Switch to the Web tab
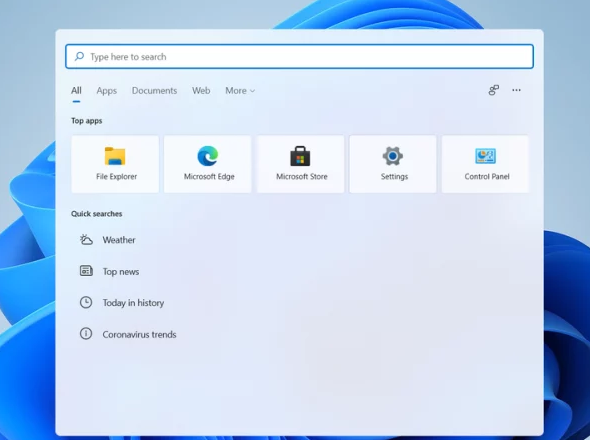Viewport: 590px width, 440px height. pyautogui.click(x=201, y=90)
